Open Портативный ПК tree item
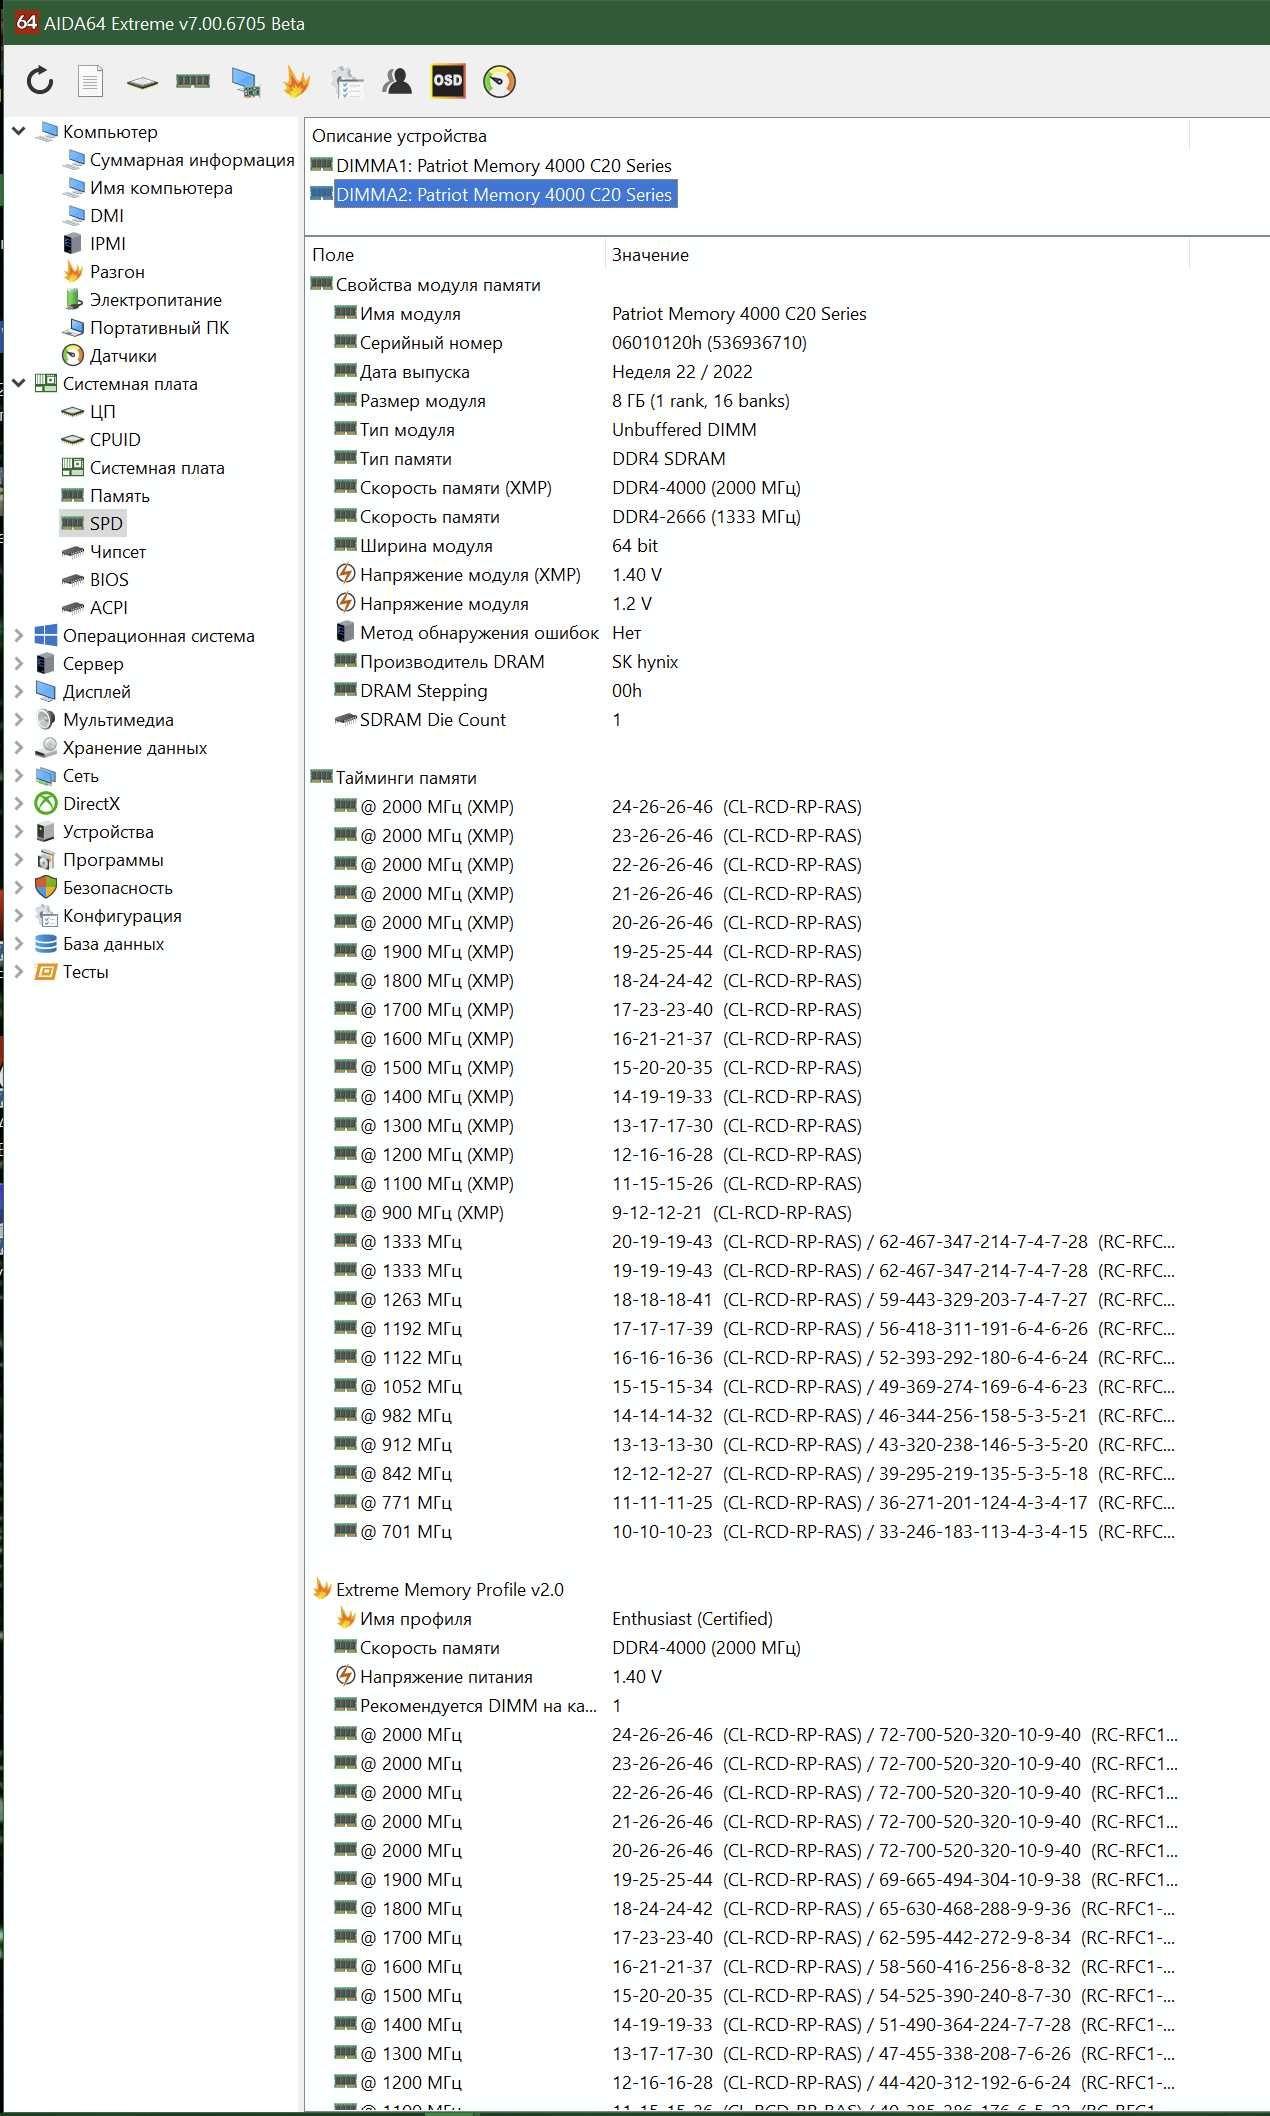This screenshot has width=1270, height=2116. coord(159,328)
